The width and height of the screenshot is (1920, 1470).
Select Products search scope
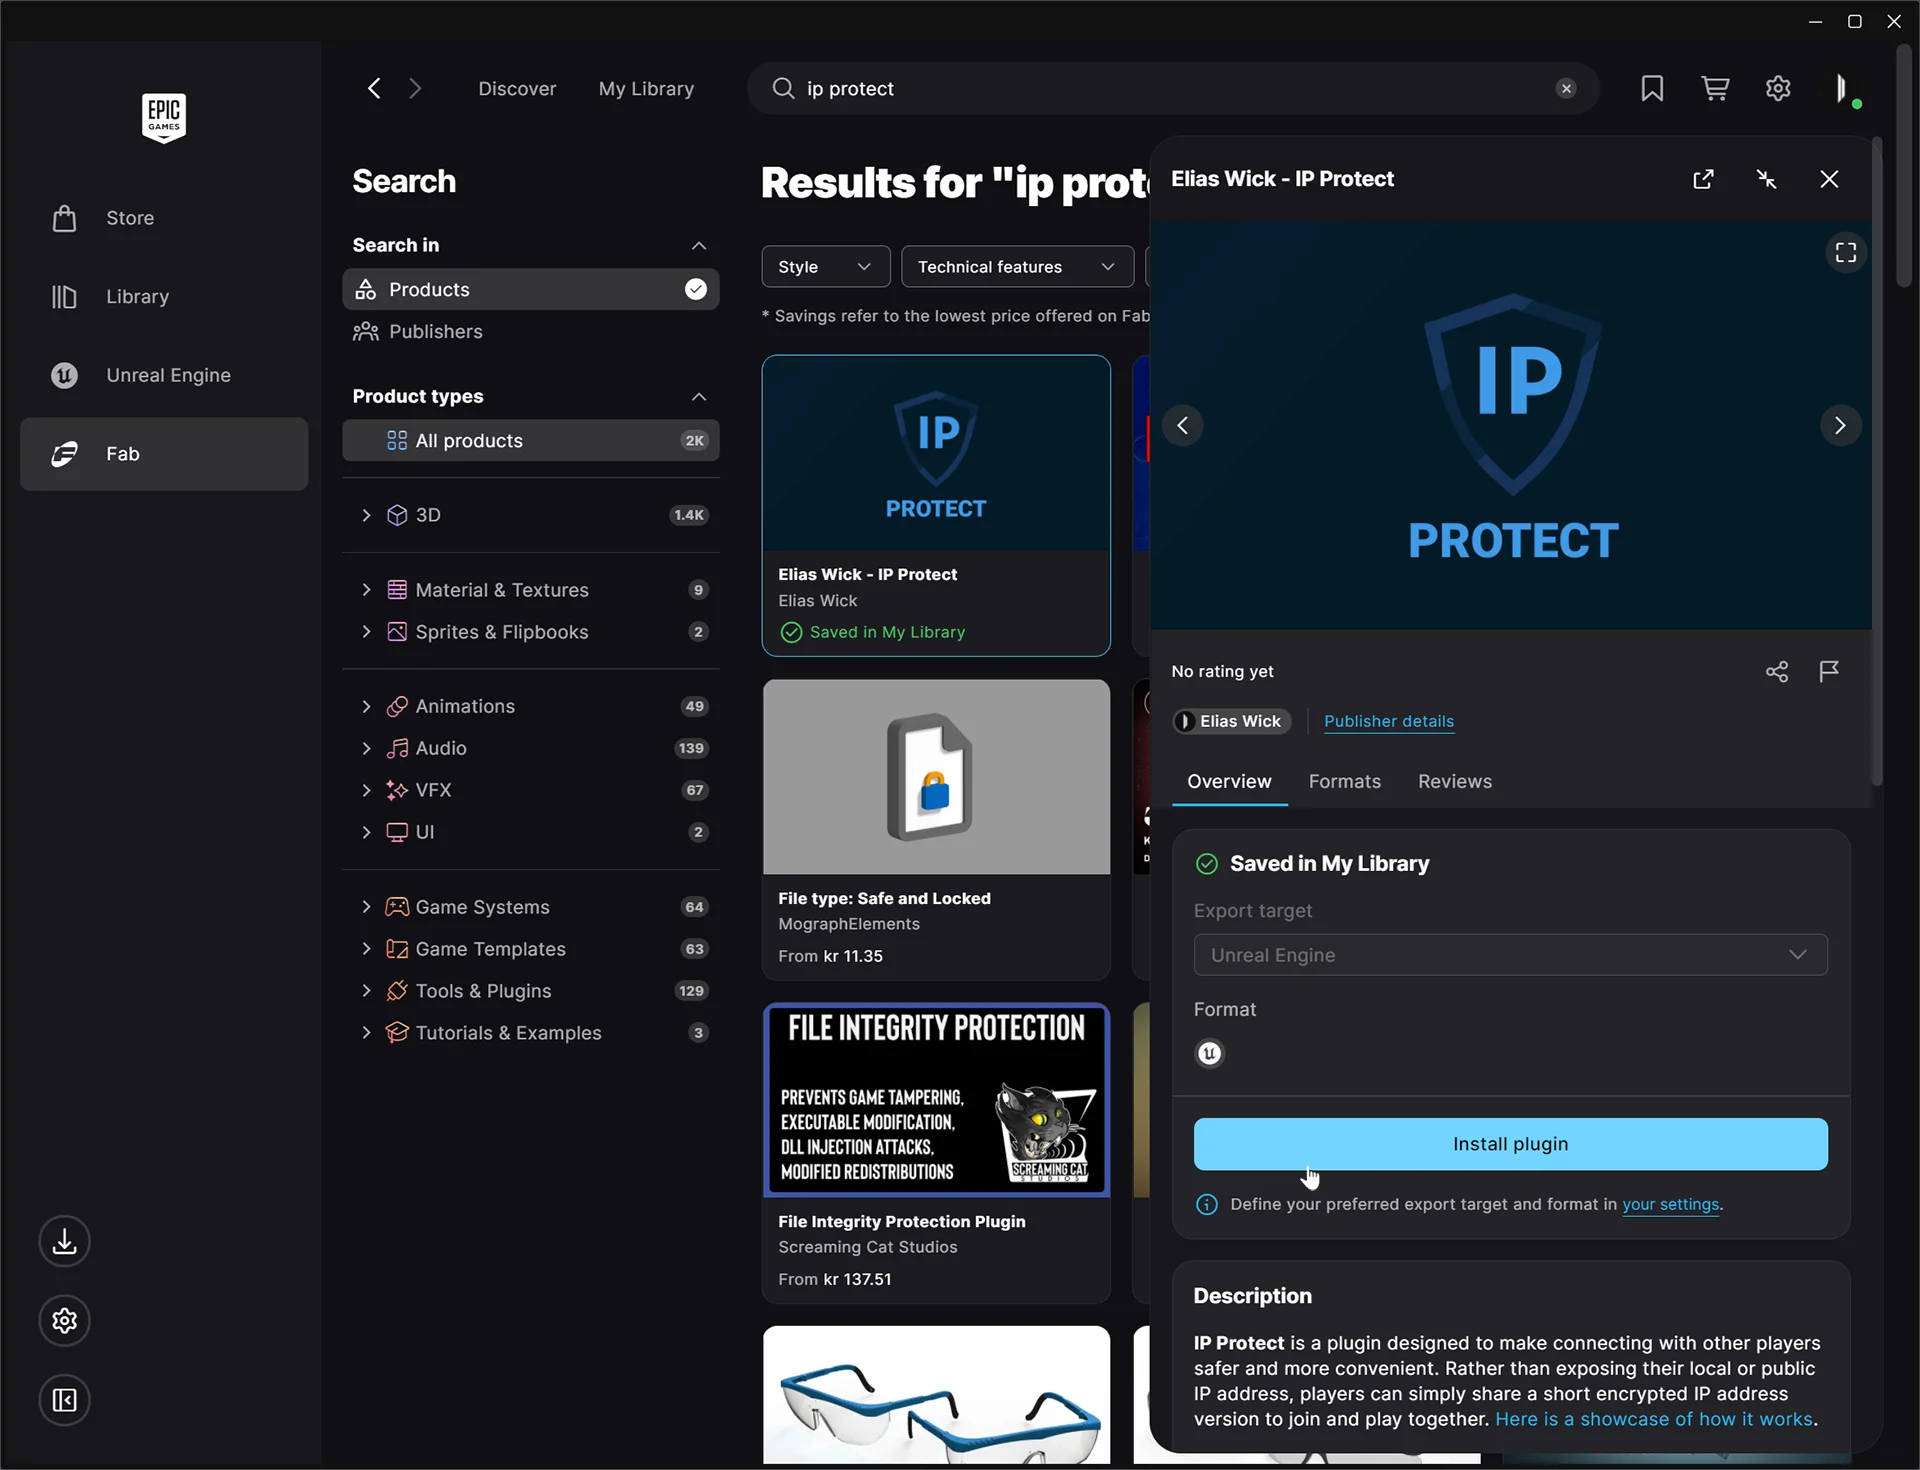point(531,290)
